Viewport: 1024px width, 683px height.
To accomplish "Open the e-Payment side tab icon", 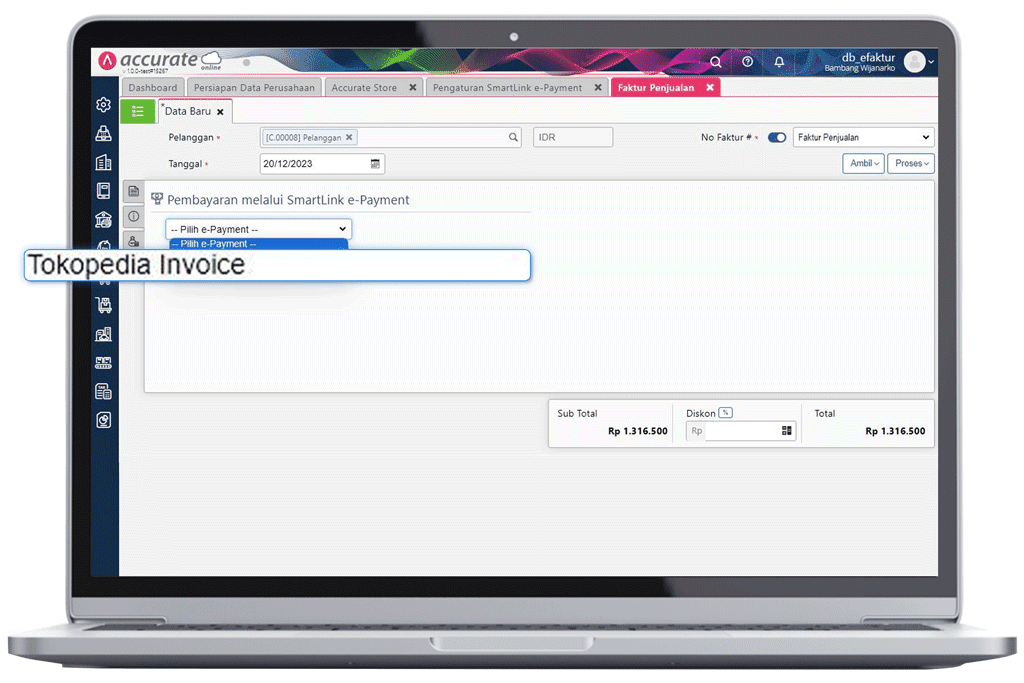I will pyautogui.click(x=133, y=240).
